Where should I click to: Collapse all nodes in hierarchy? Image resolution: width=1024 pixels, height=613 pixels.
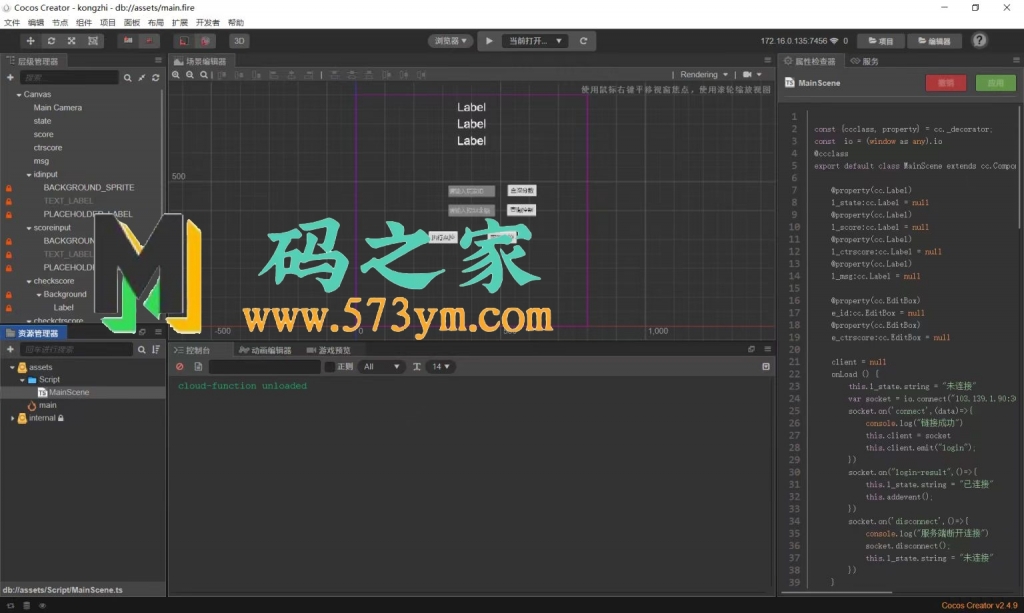[142, 78]
